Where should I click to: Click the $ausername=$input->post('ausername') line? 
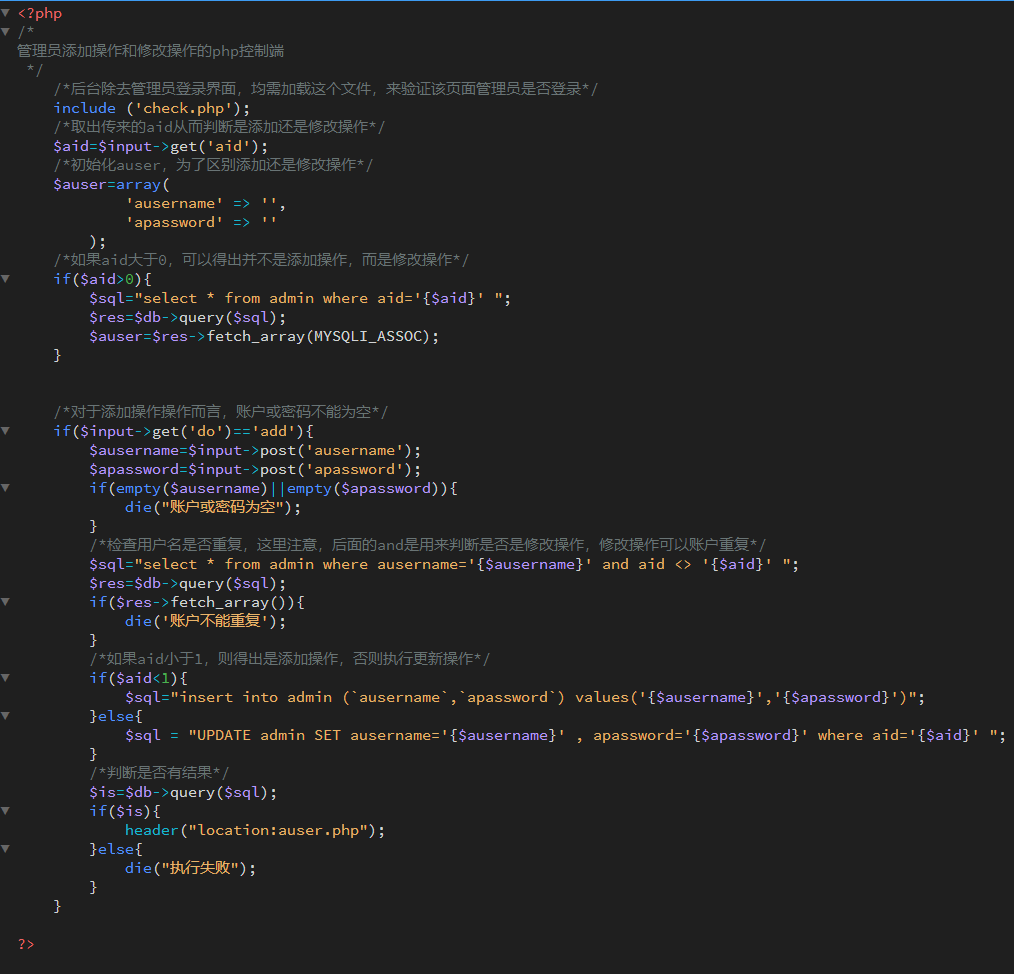click(x=255, y=450)
